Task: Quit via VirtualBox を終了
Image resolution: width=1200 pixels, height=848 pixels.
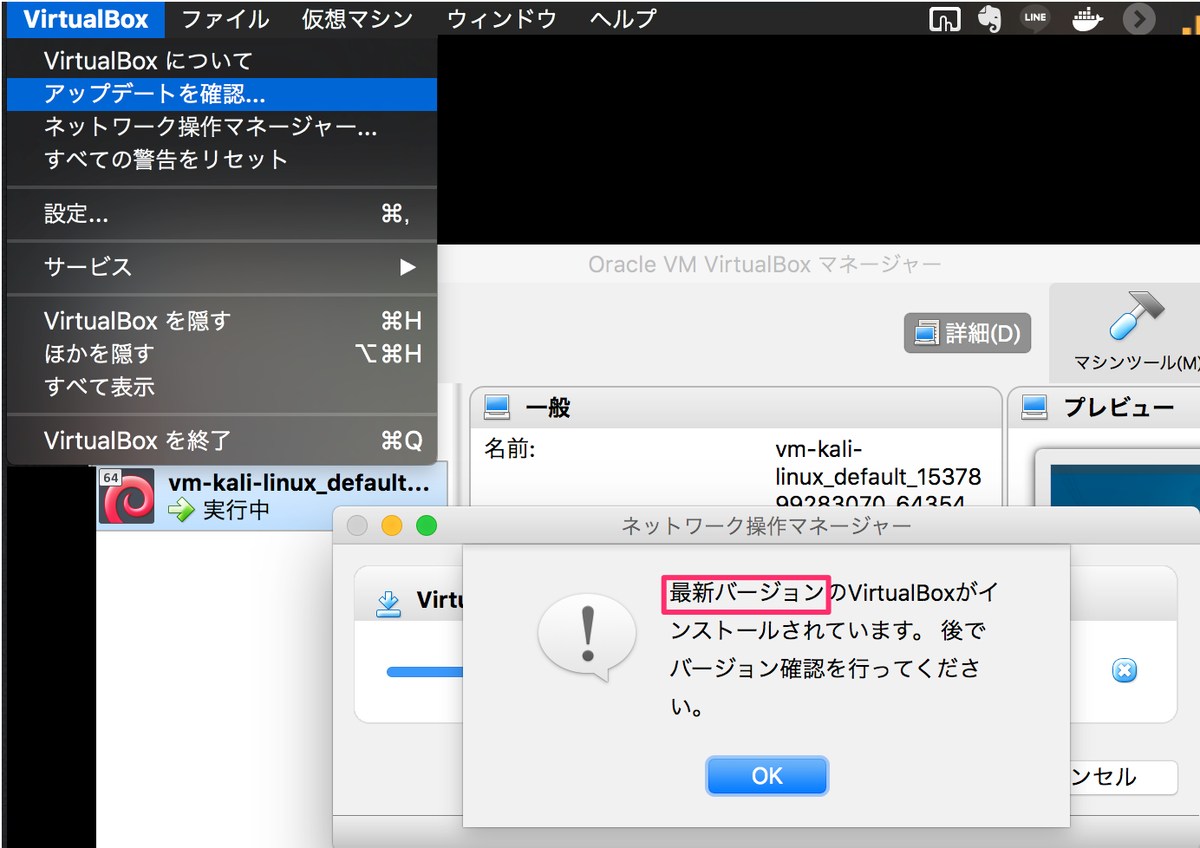Action: (x=222, y=440)
